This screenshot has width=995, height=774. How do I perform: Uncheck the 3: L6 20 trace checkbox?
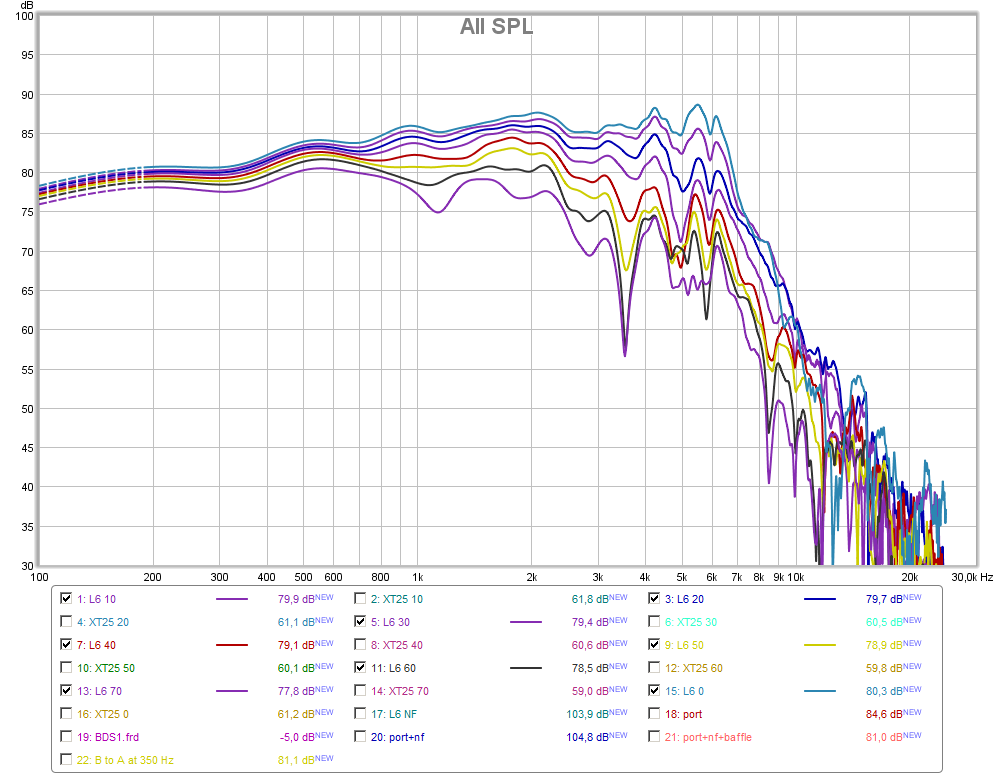click(x=654, y=598)
